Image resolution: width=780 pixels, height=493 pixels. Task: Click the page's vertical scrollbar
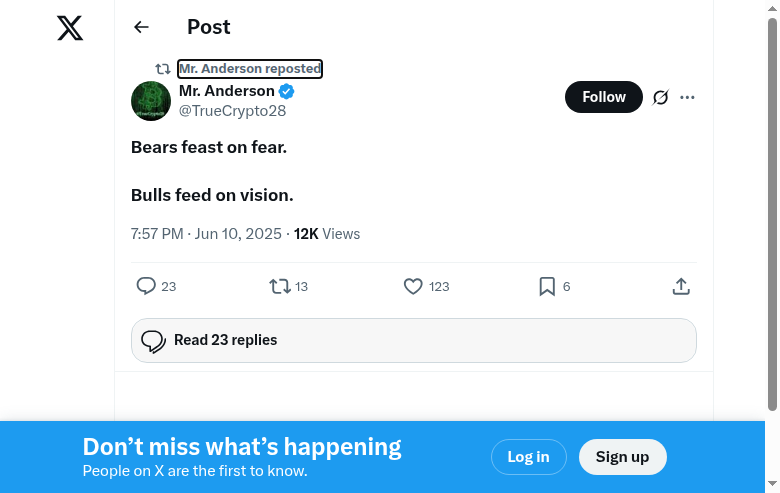[772, 210]
